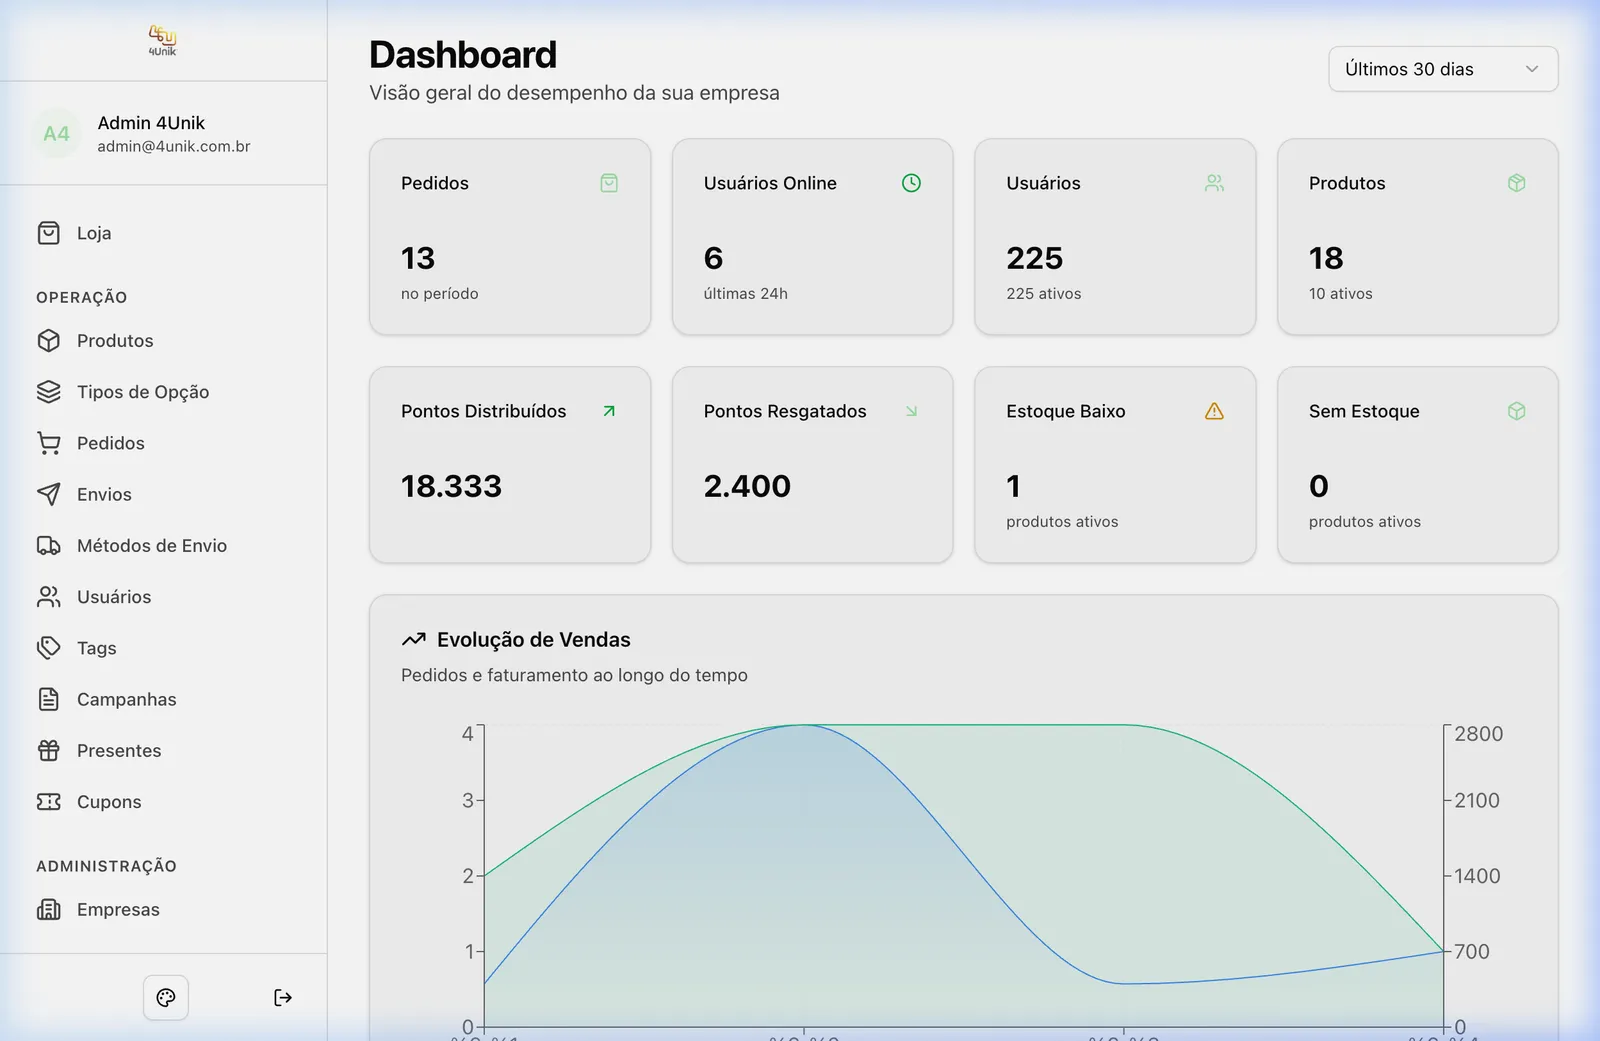The height and width of the screenshot is (1041, 1600).
Task: Select Métodos de Envio in sidebar
Action: click(x=152, y=546)
